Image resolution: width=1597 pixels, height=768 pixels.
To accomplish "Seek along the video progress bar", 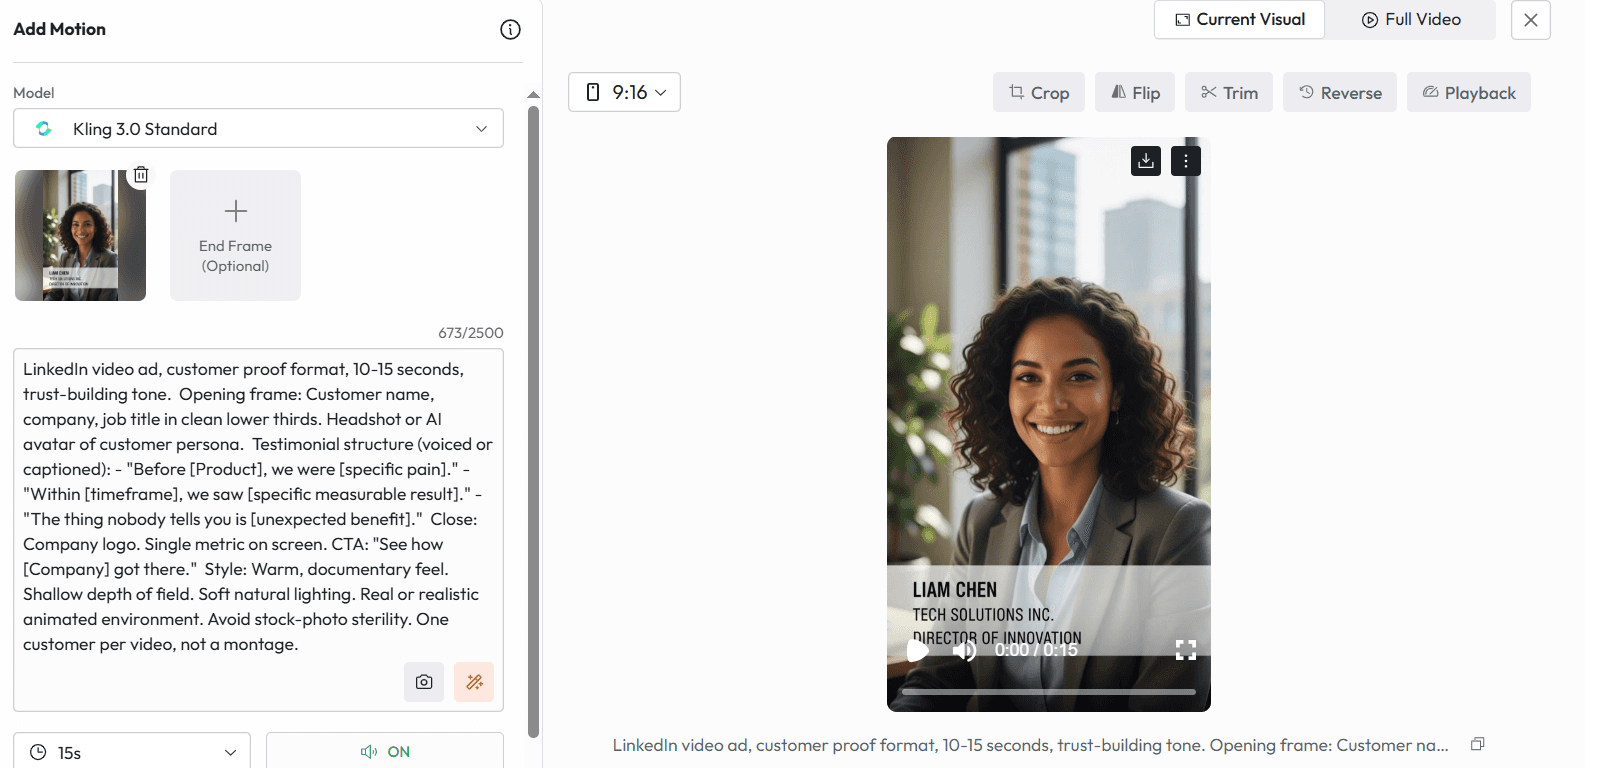I will coord(1049,691).
